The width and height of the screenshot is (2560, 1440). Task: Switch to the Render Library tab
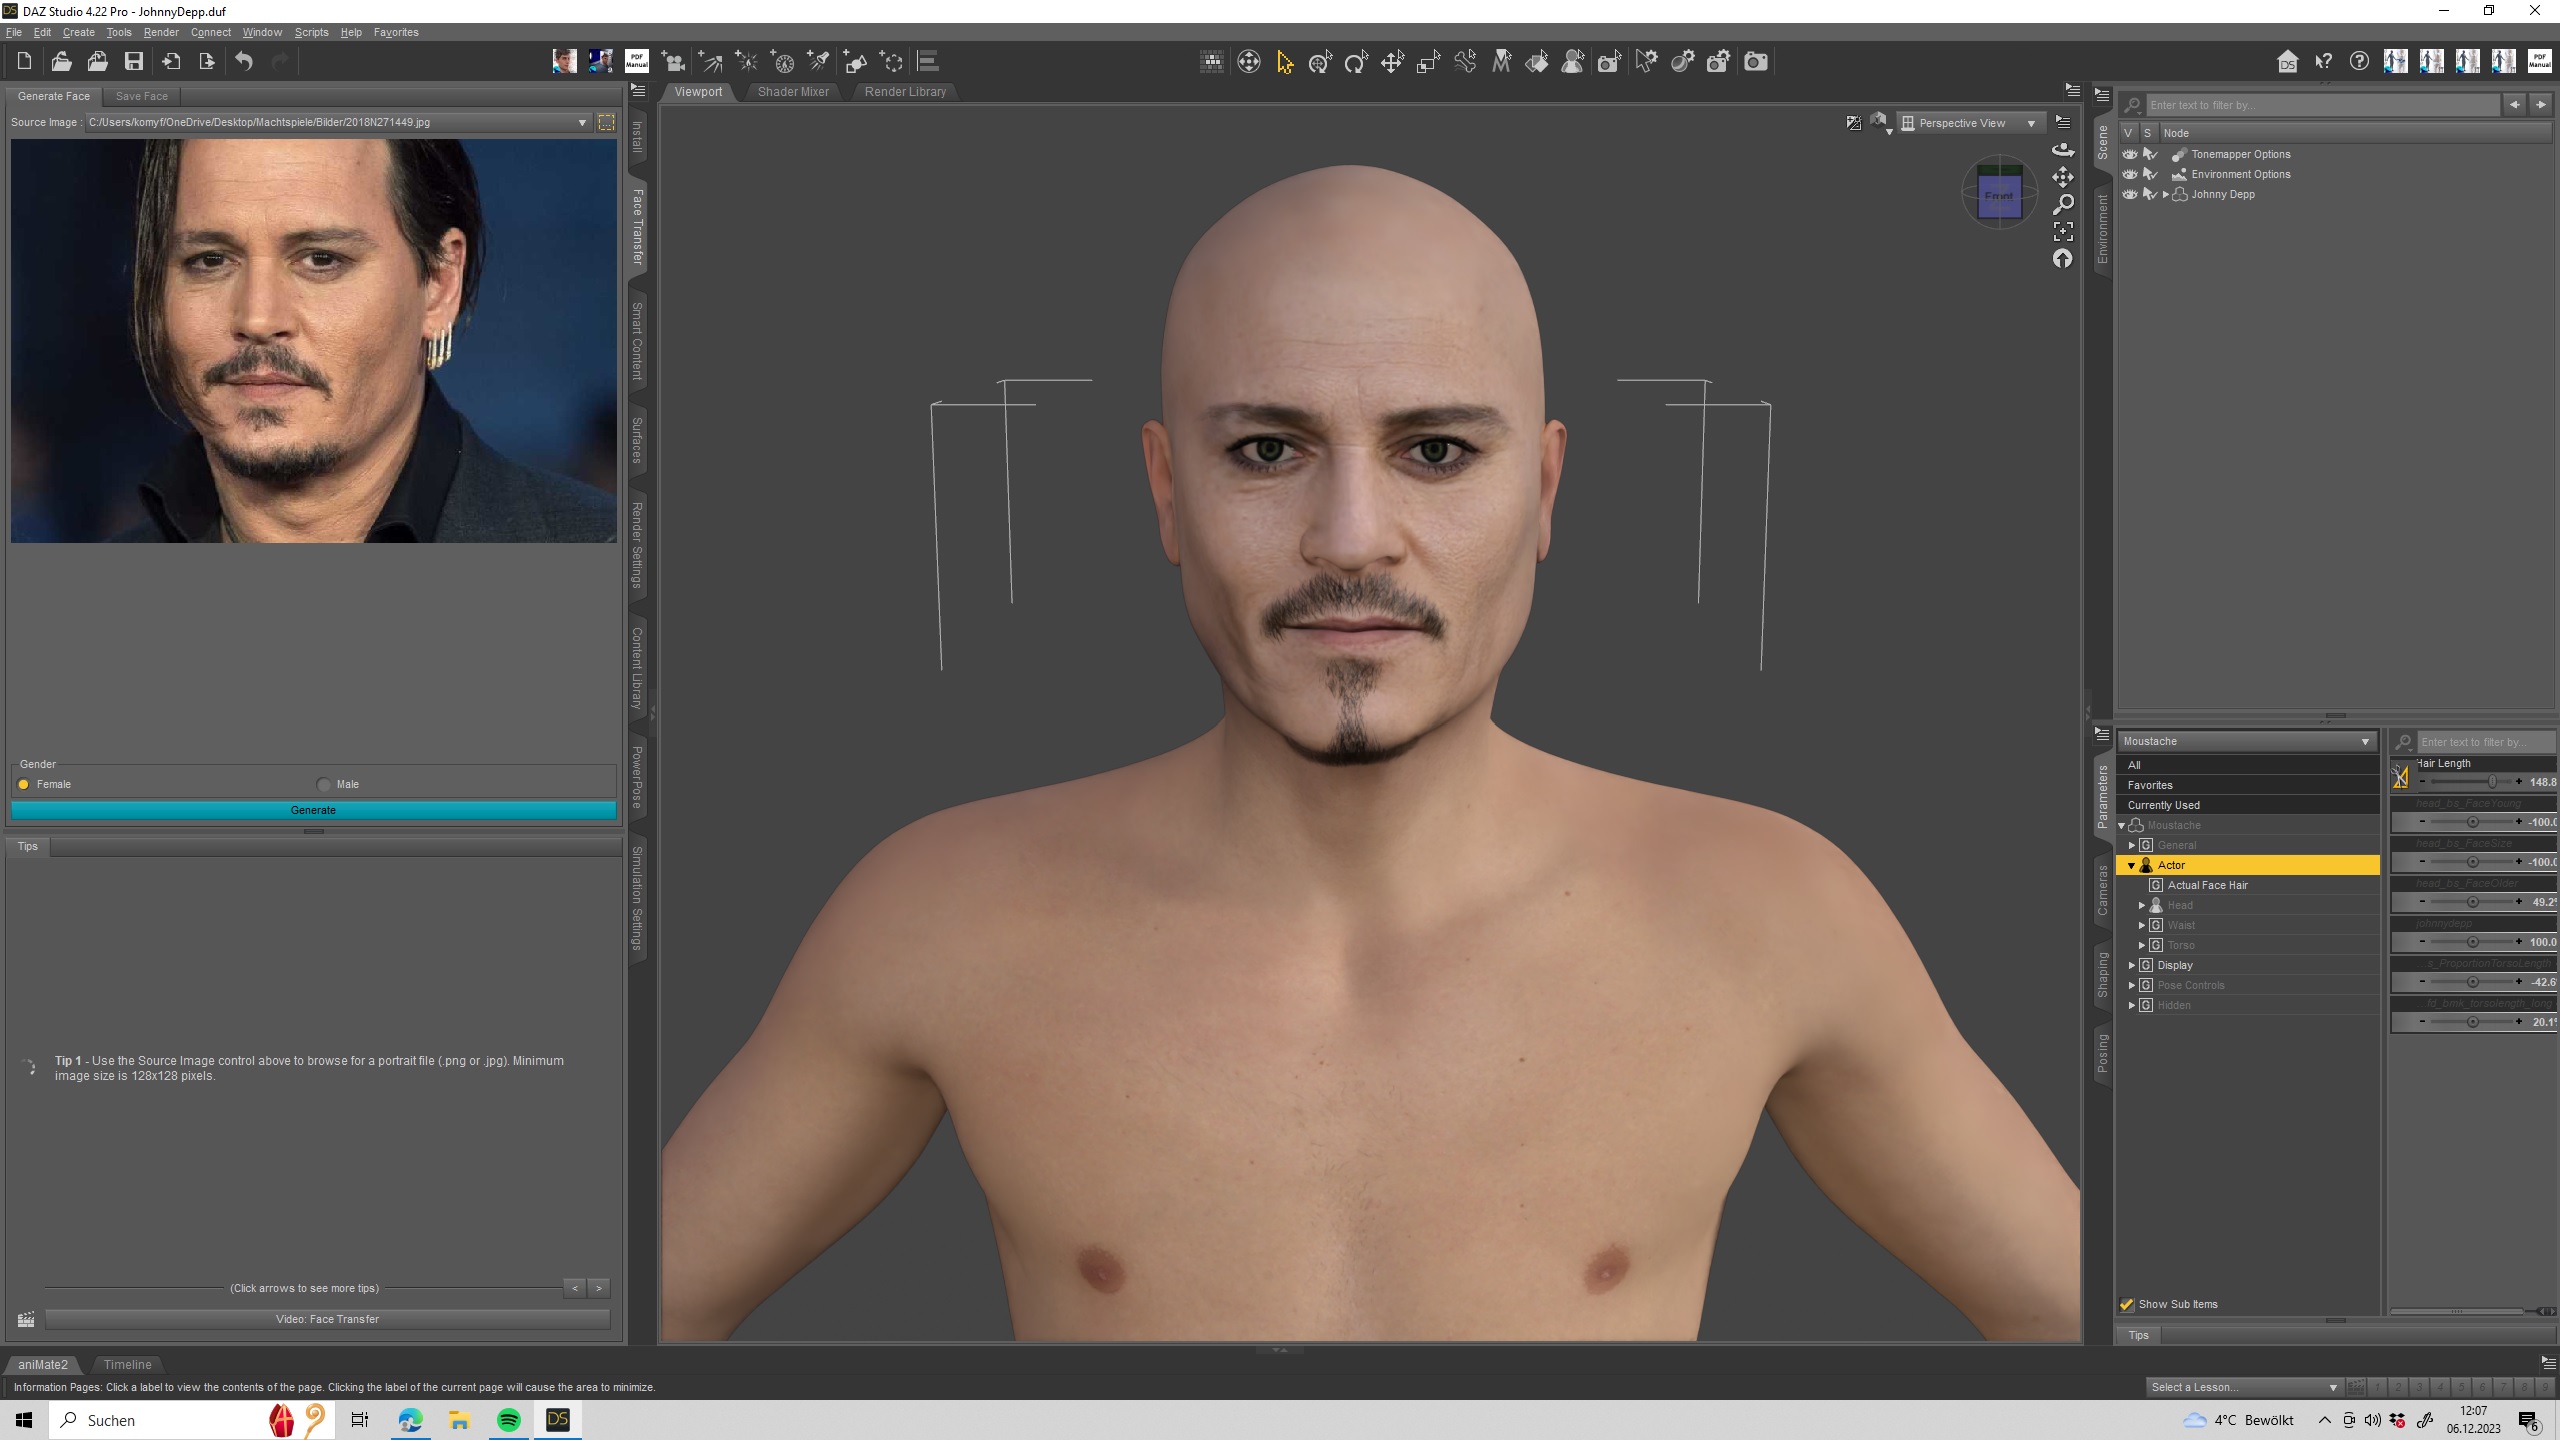(x=904, y=92)
